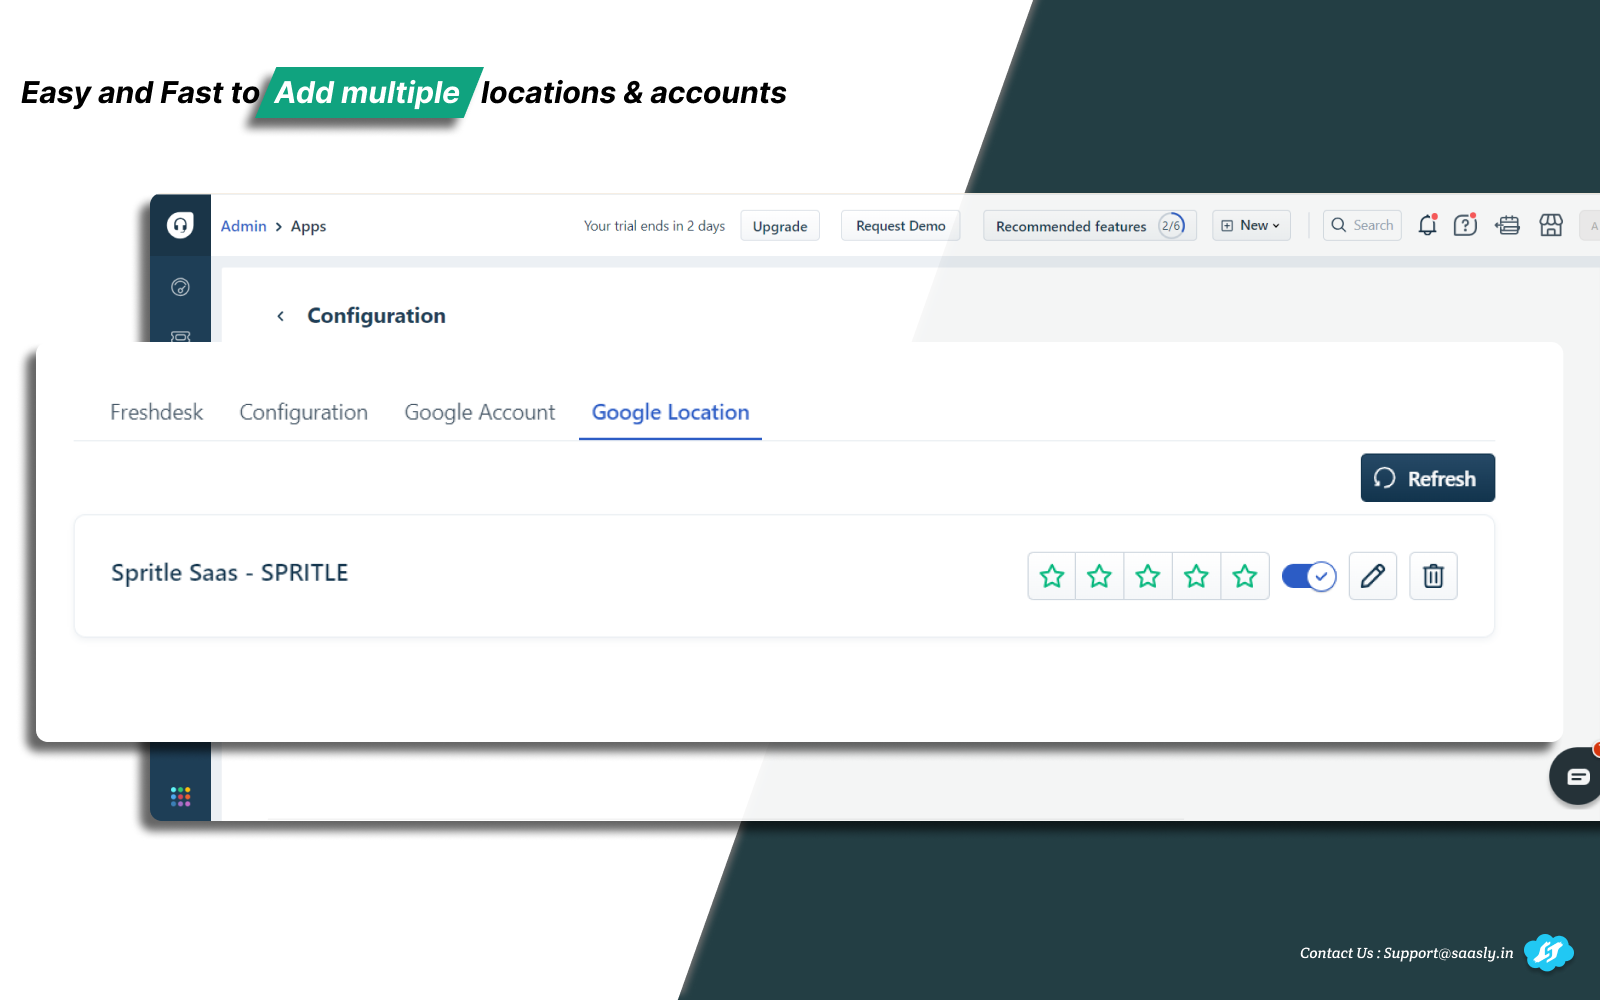Open Recommended features progress button

point(1090,226)
